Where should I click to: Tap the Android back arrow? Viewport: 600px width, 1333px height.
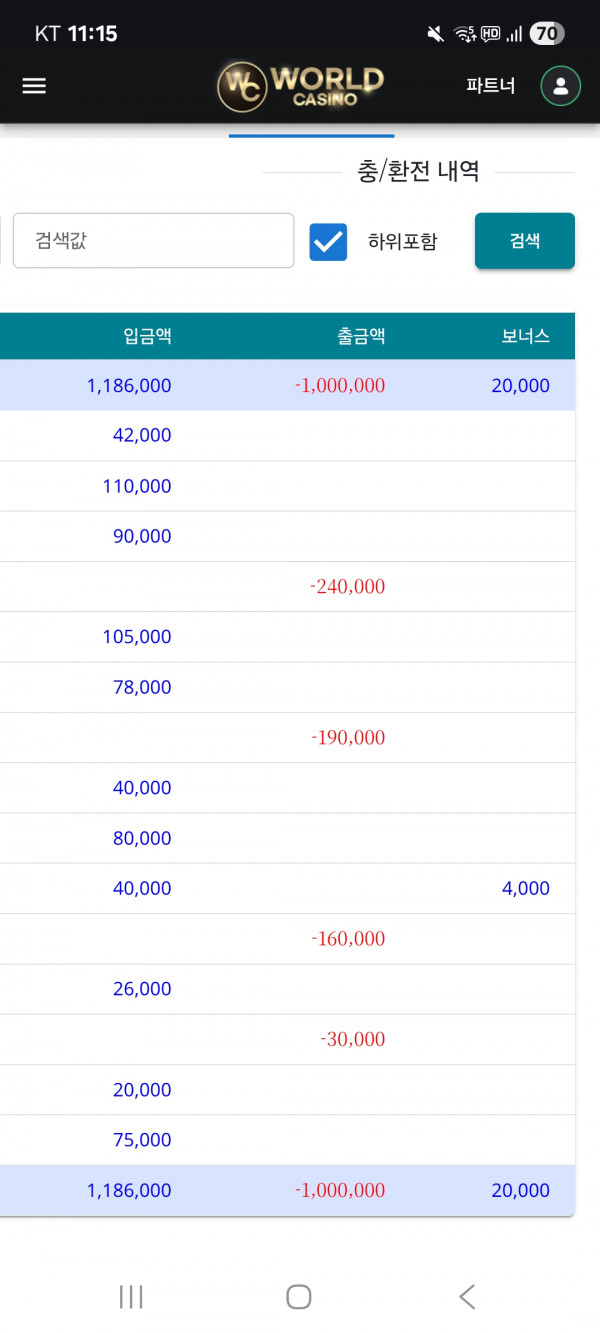pos(467,1297)
